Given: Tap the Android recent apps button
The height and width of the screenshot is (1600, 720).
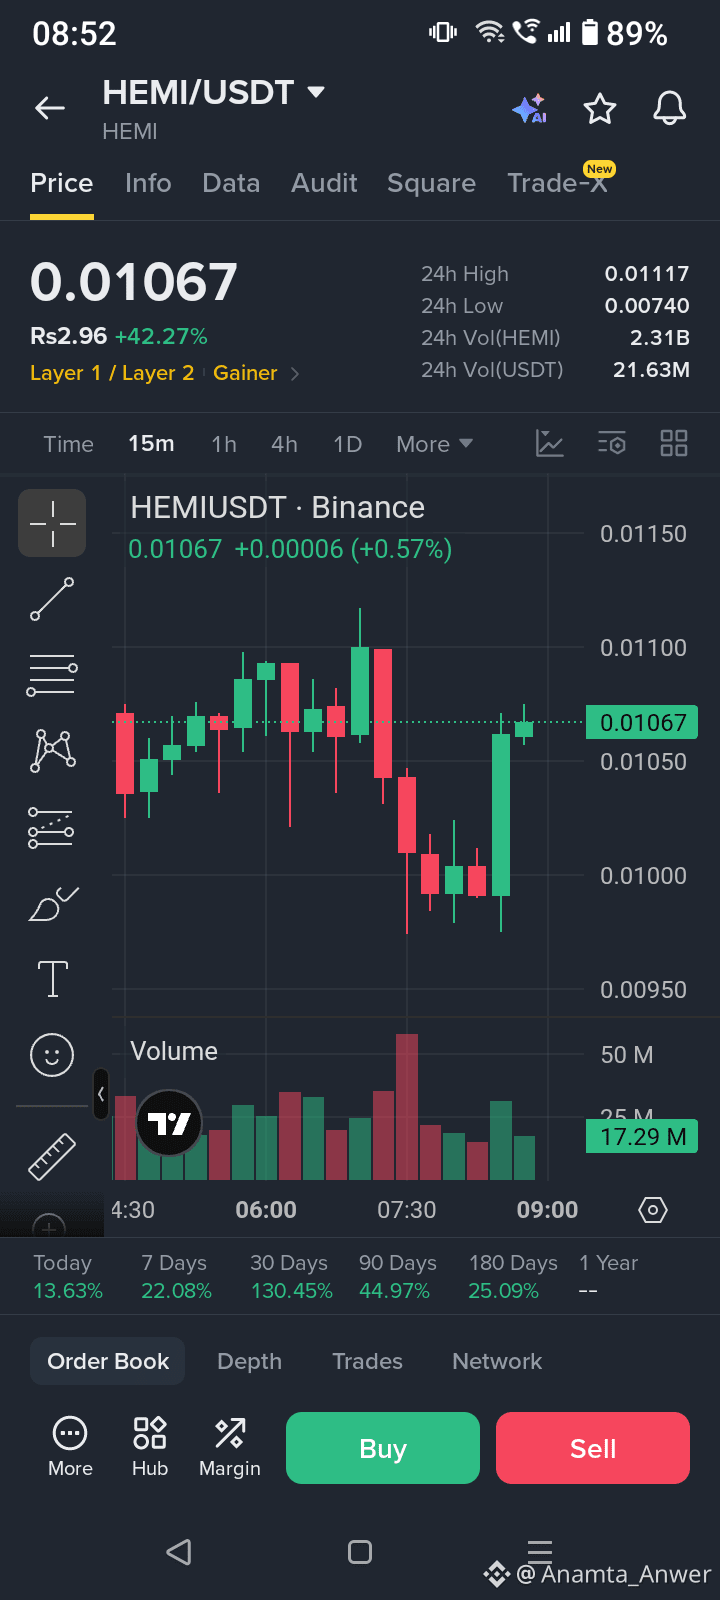Looking at the screenshot, I should coord(540,1552).
